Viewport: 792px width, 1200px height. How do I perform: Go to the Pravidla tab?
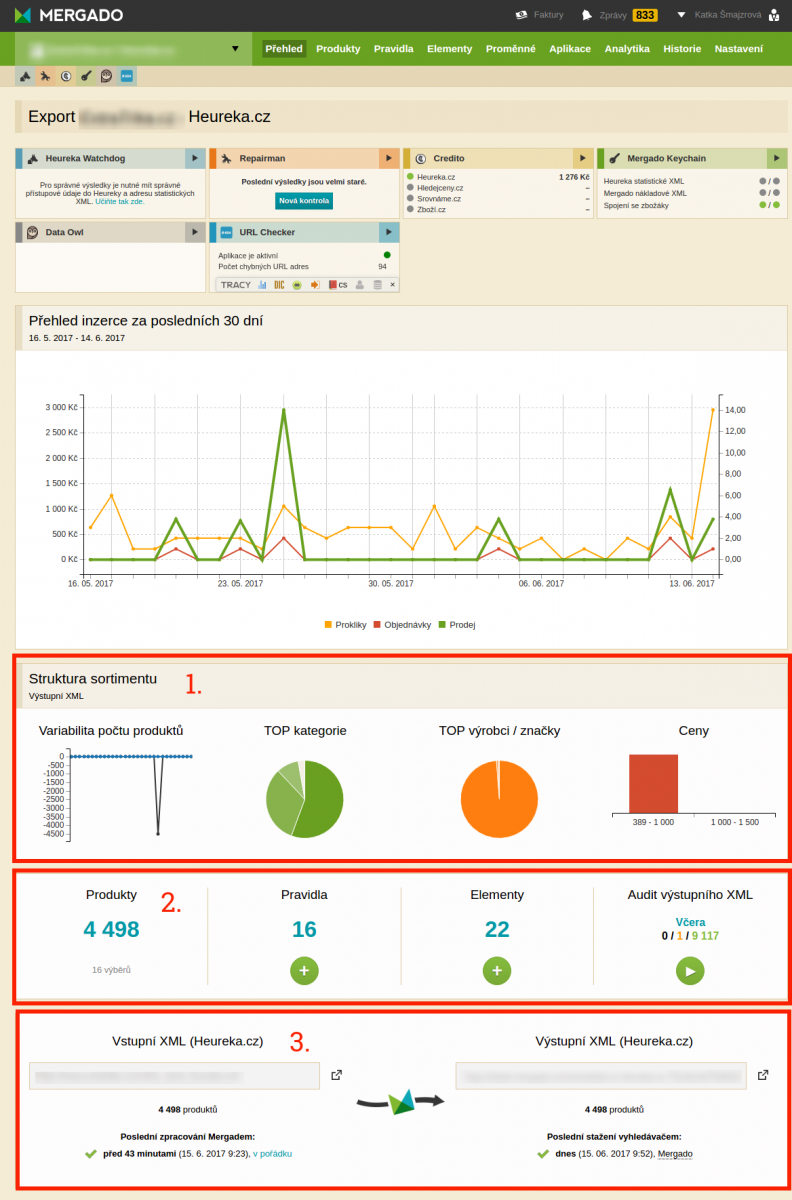393,48
